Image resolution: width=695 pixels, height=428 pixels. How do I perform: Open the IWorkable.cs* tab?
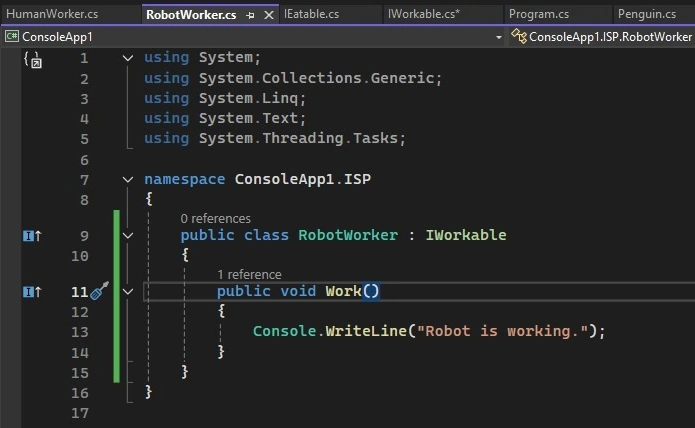(x=423, y=14)
